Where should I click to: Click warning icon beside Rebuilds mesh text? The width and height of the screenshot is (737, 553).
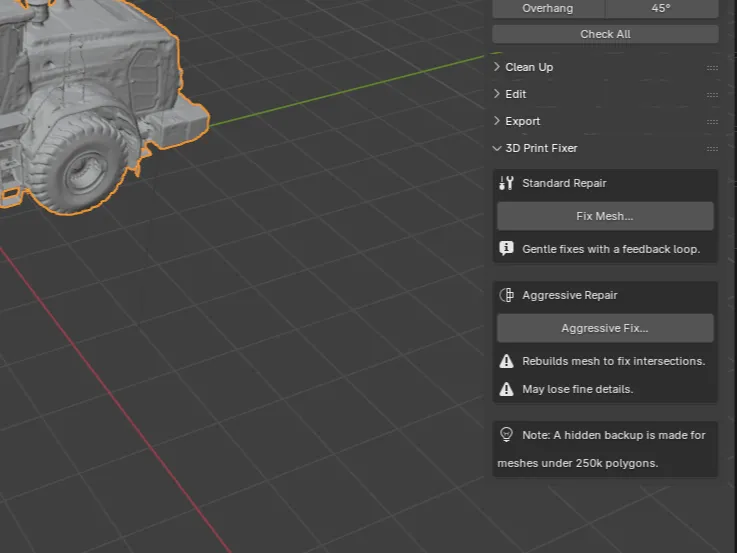point(506,361)
